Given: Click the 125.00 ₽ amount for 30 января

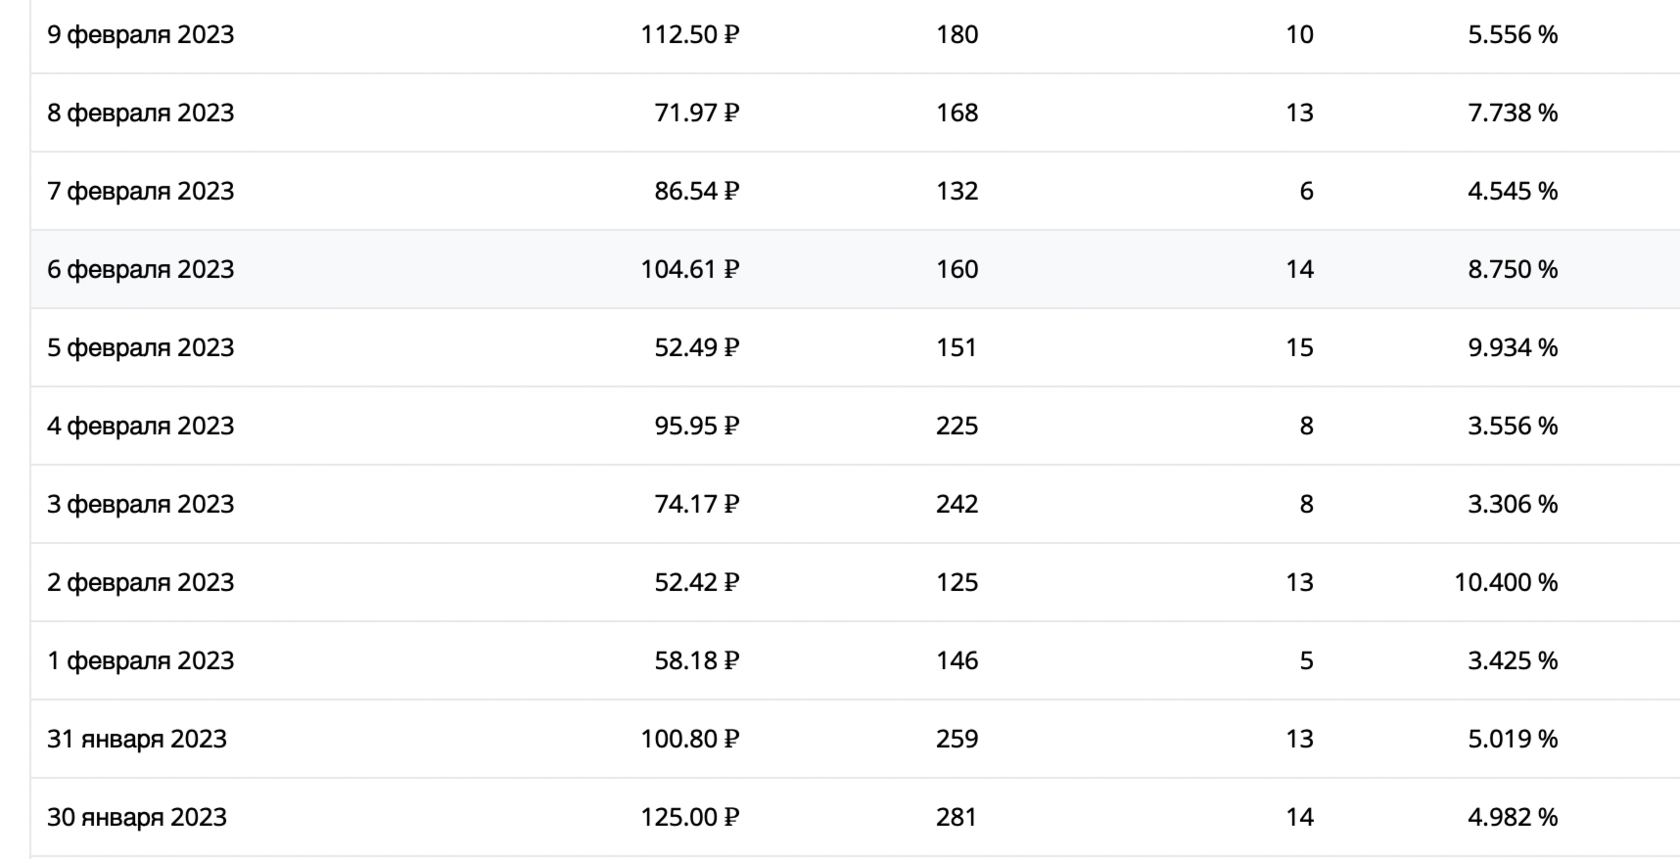Looking at the screenshot, I should [x=690, y=817].
